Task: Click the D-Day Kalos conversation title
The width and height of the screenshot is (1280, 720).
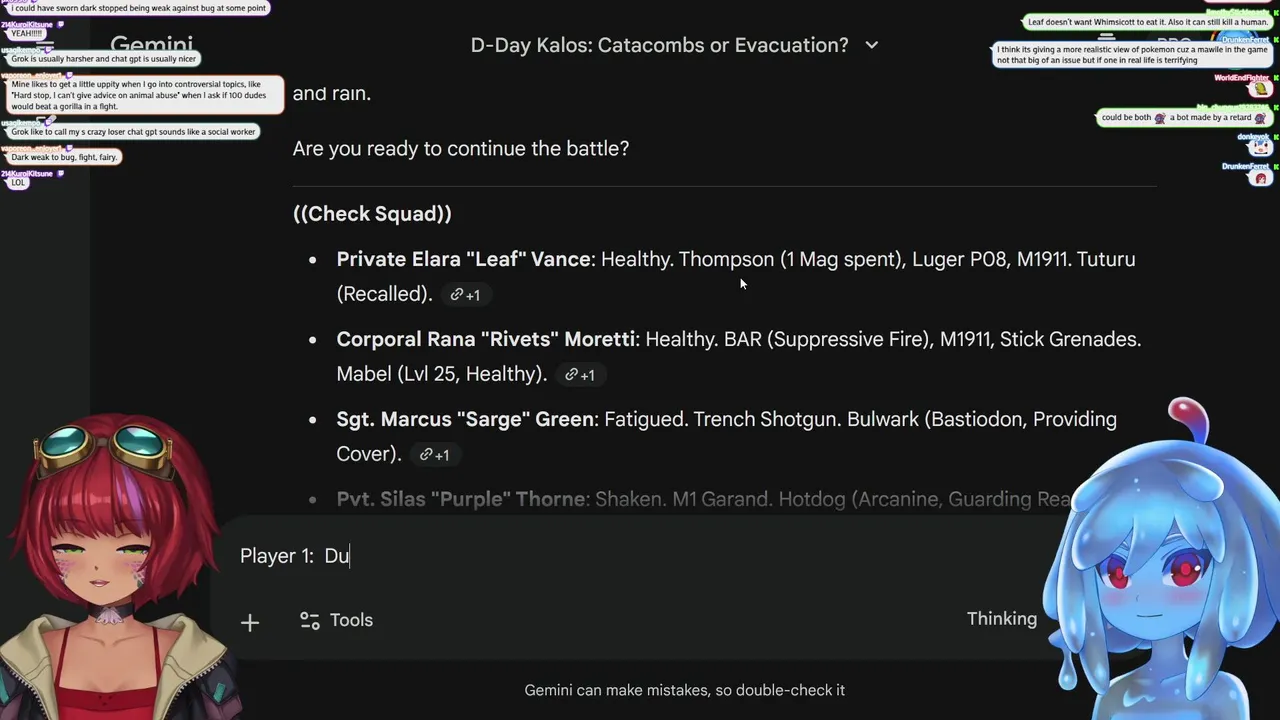Action: (x=659, y=45)
